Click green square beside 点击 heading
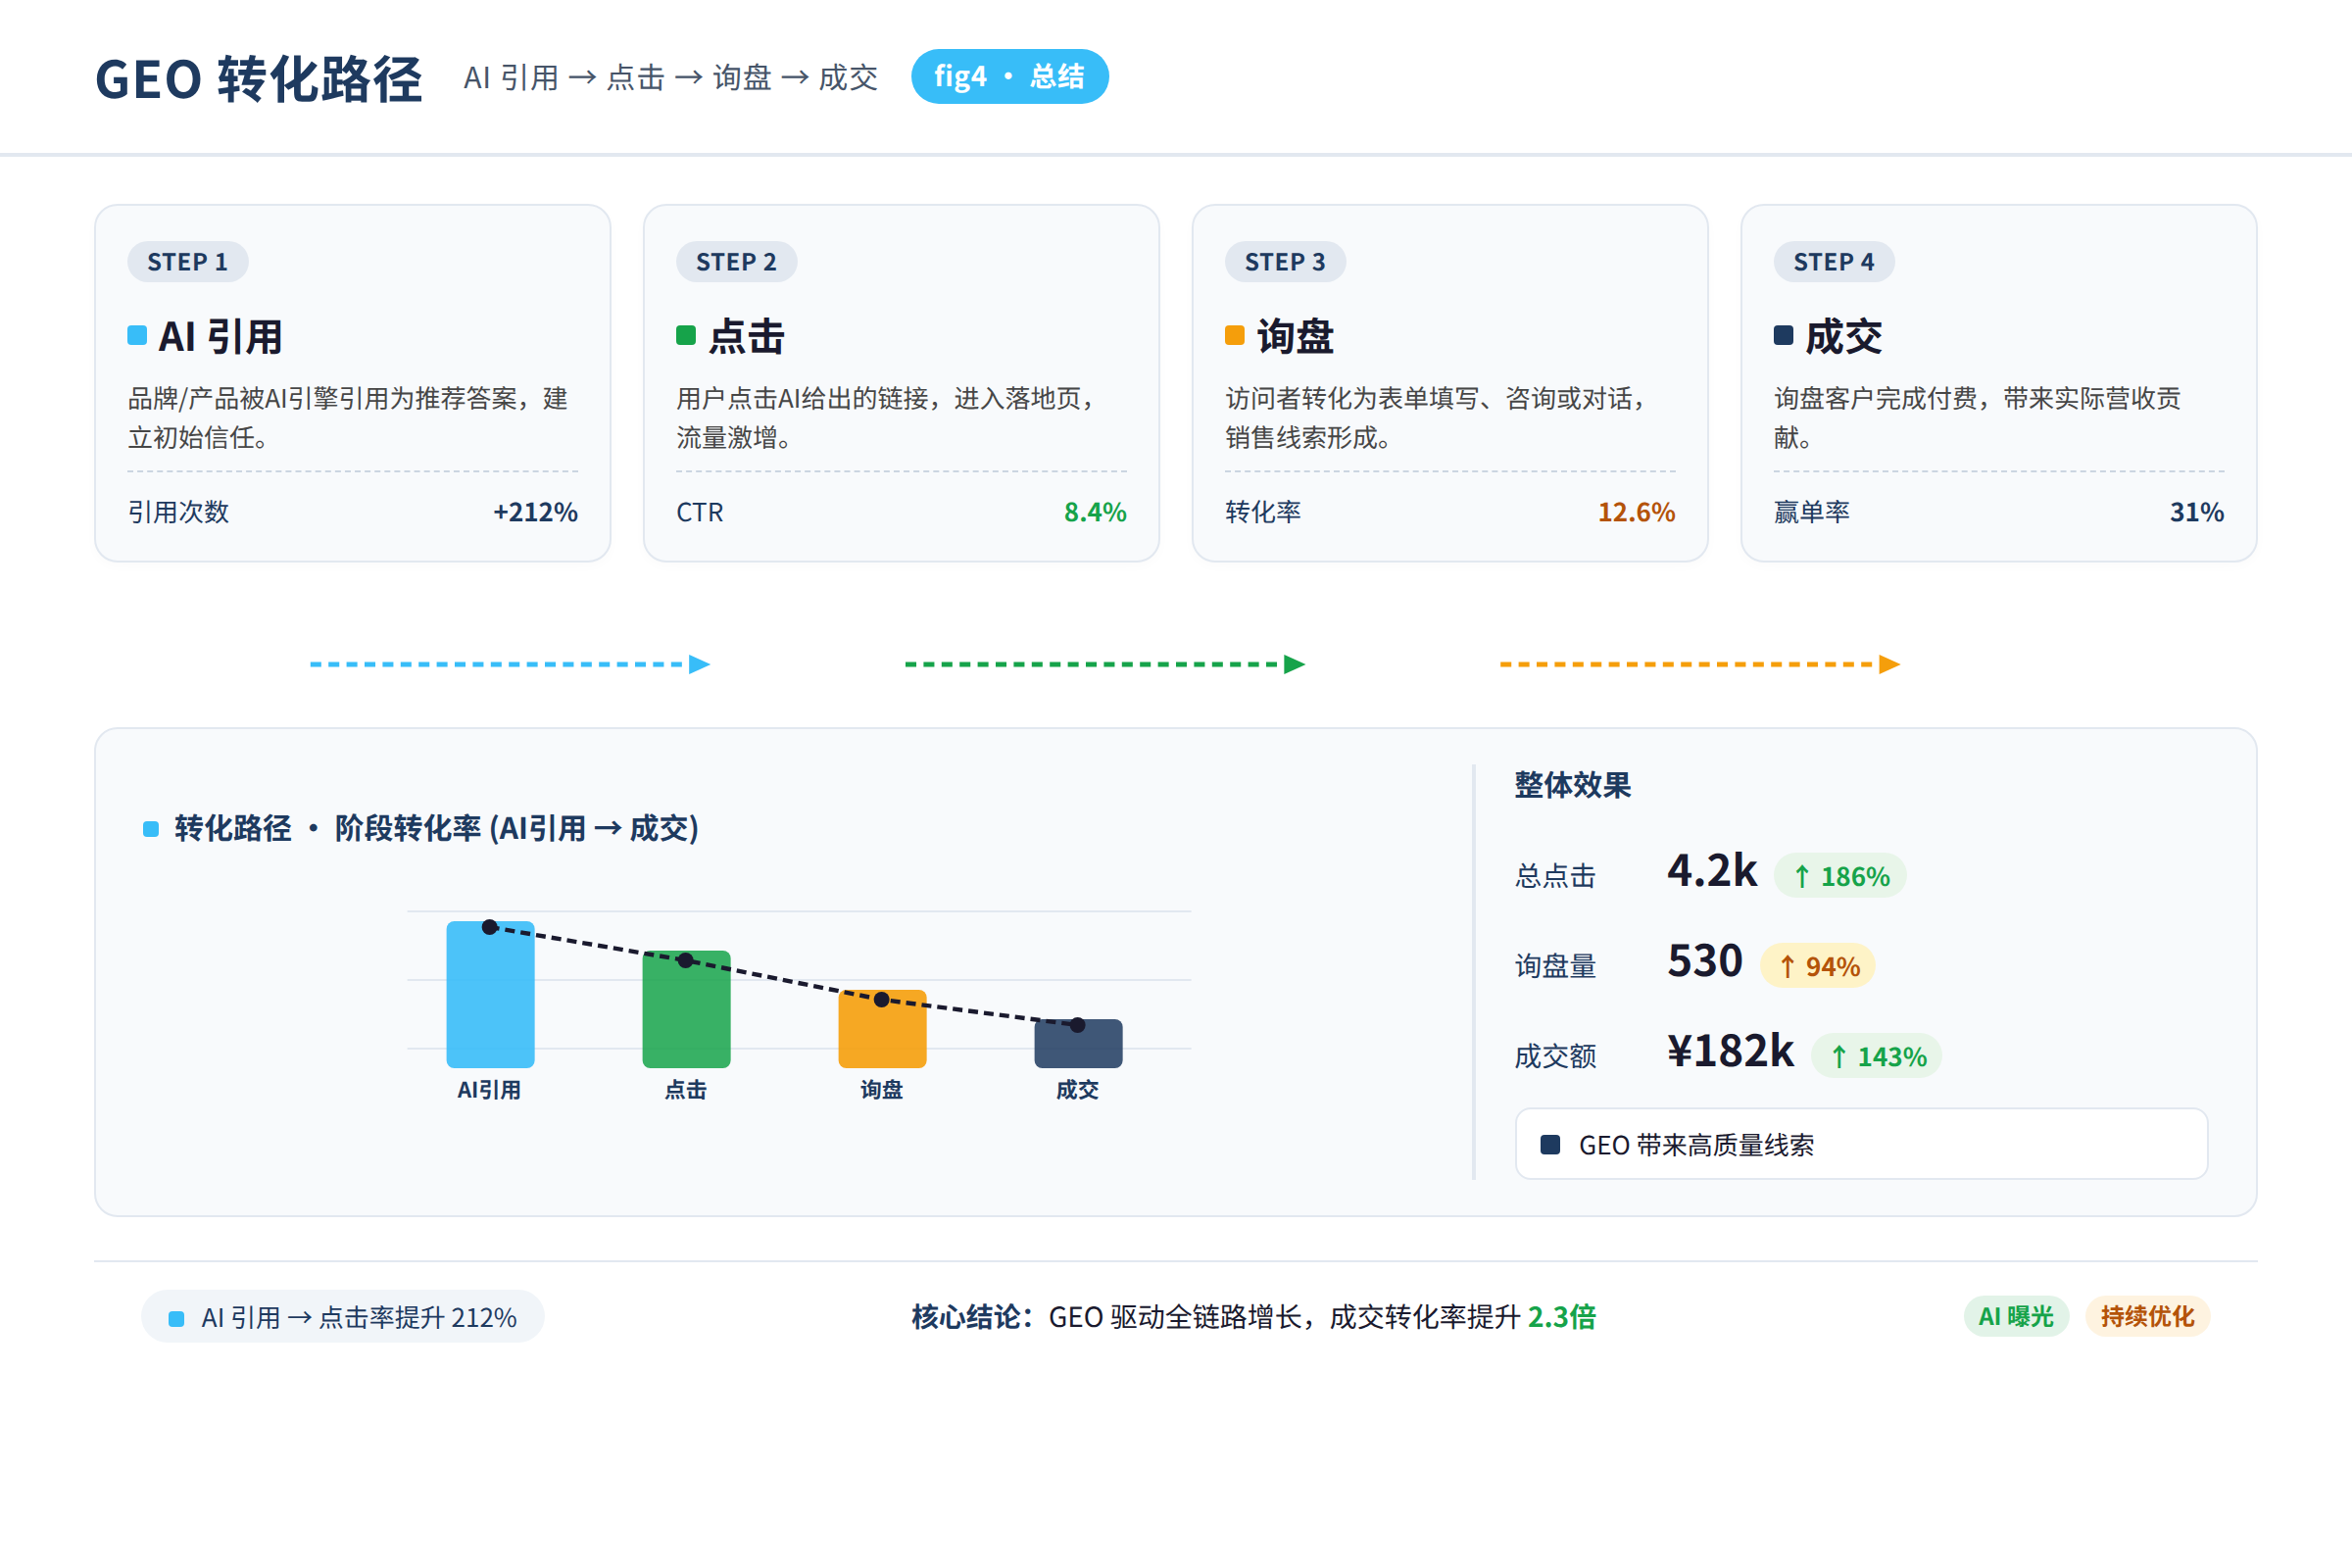The width and height of the screenshot is (2352, 1568). point(686,335)
